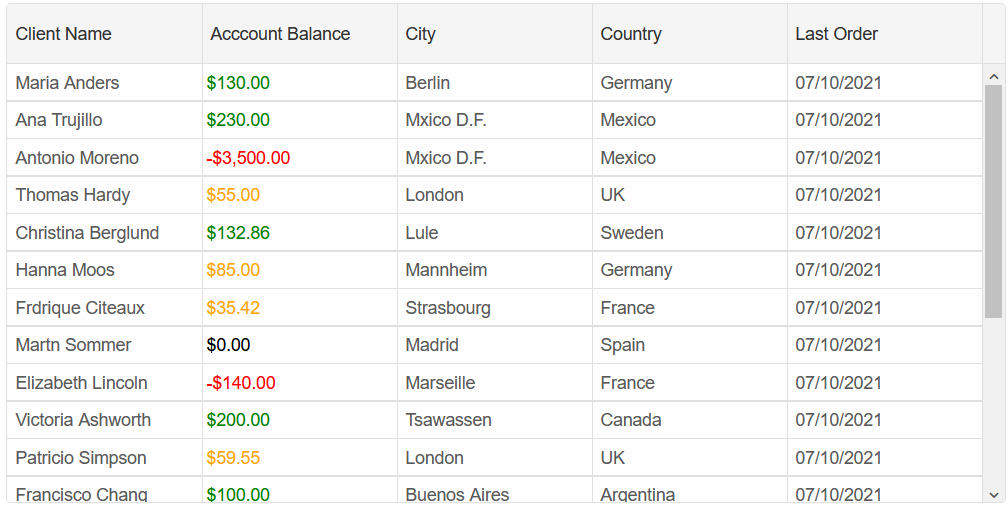Click the Canada country cell
Viewport: 1008px width, 507px height.
tap(690, 420)
